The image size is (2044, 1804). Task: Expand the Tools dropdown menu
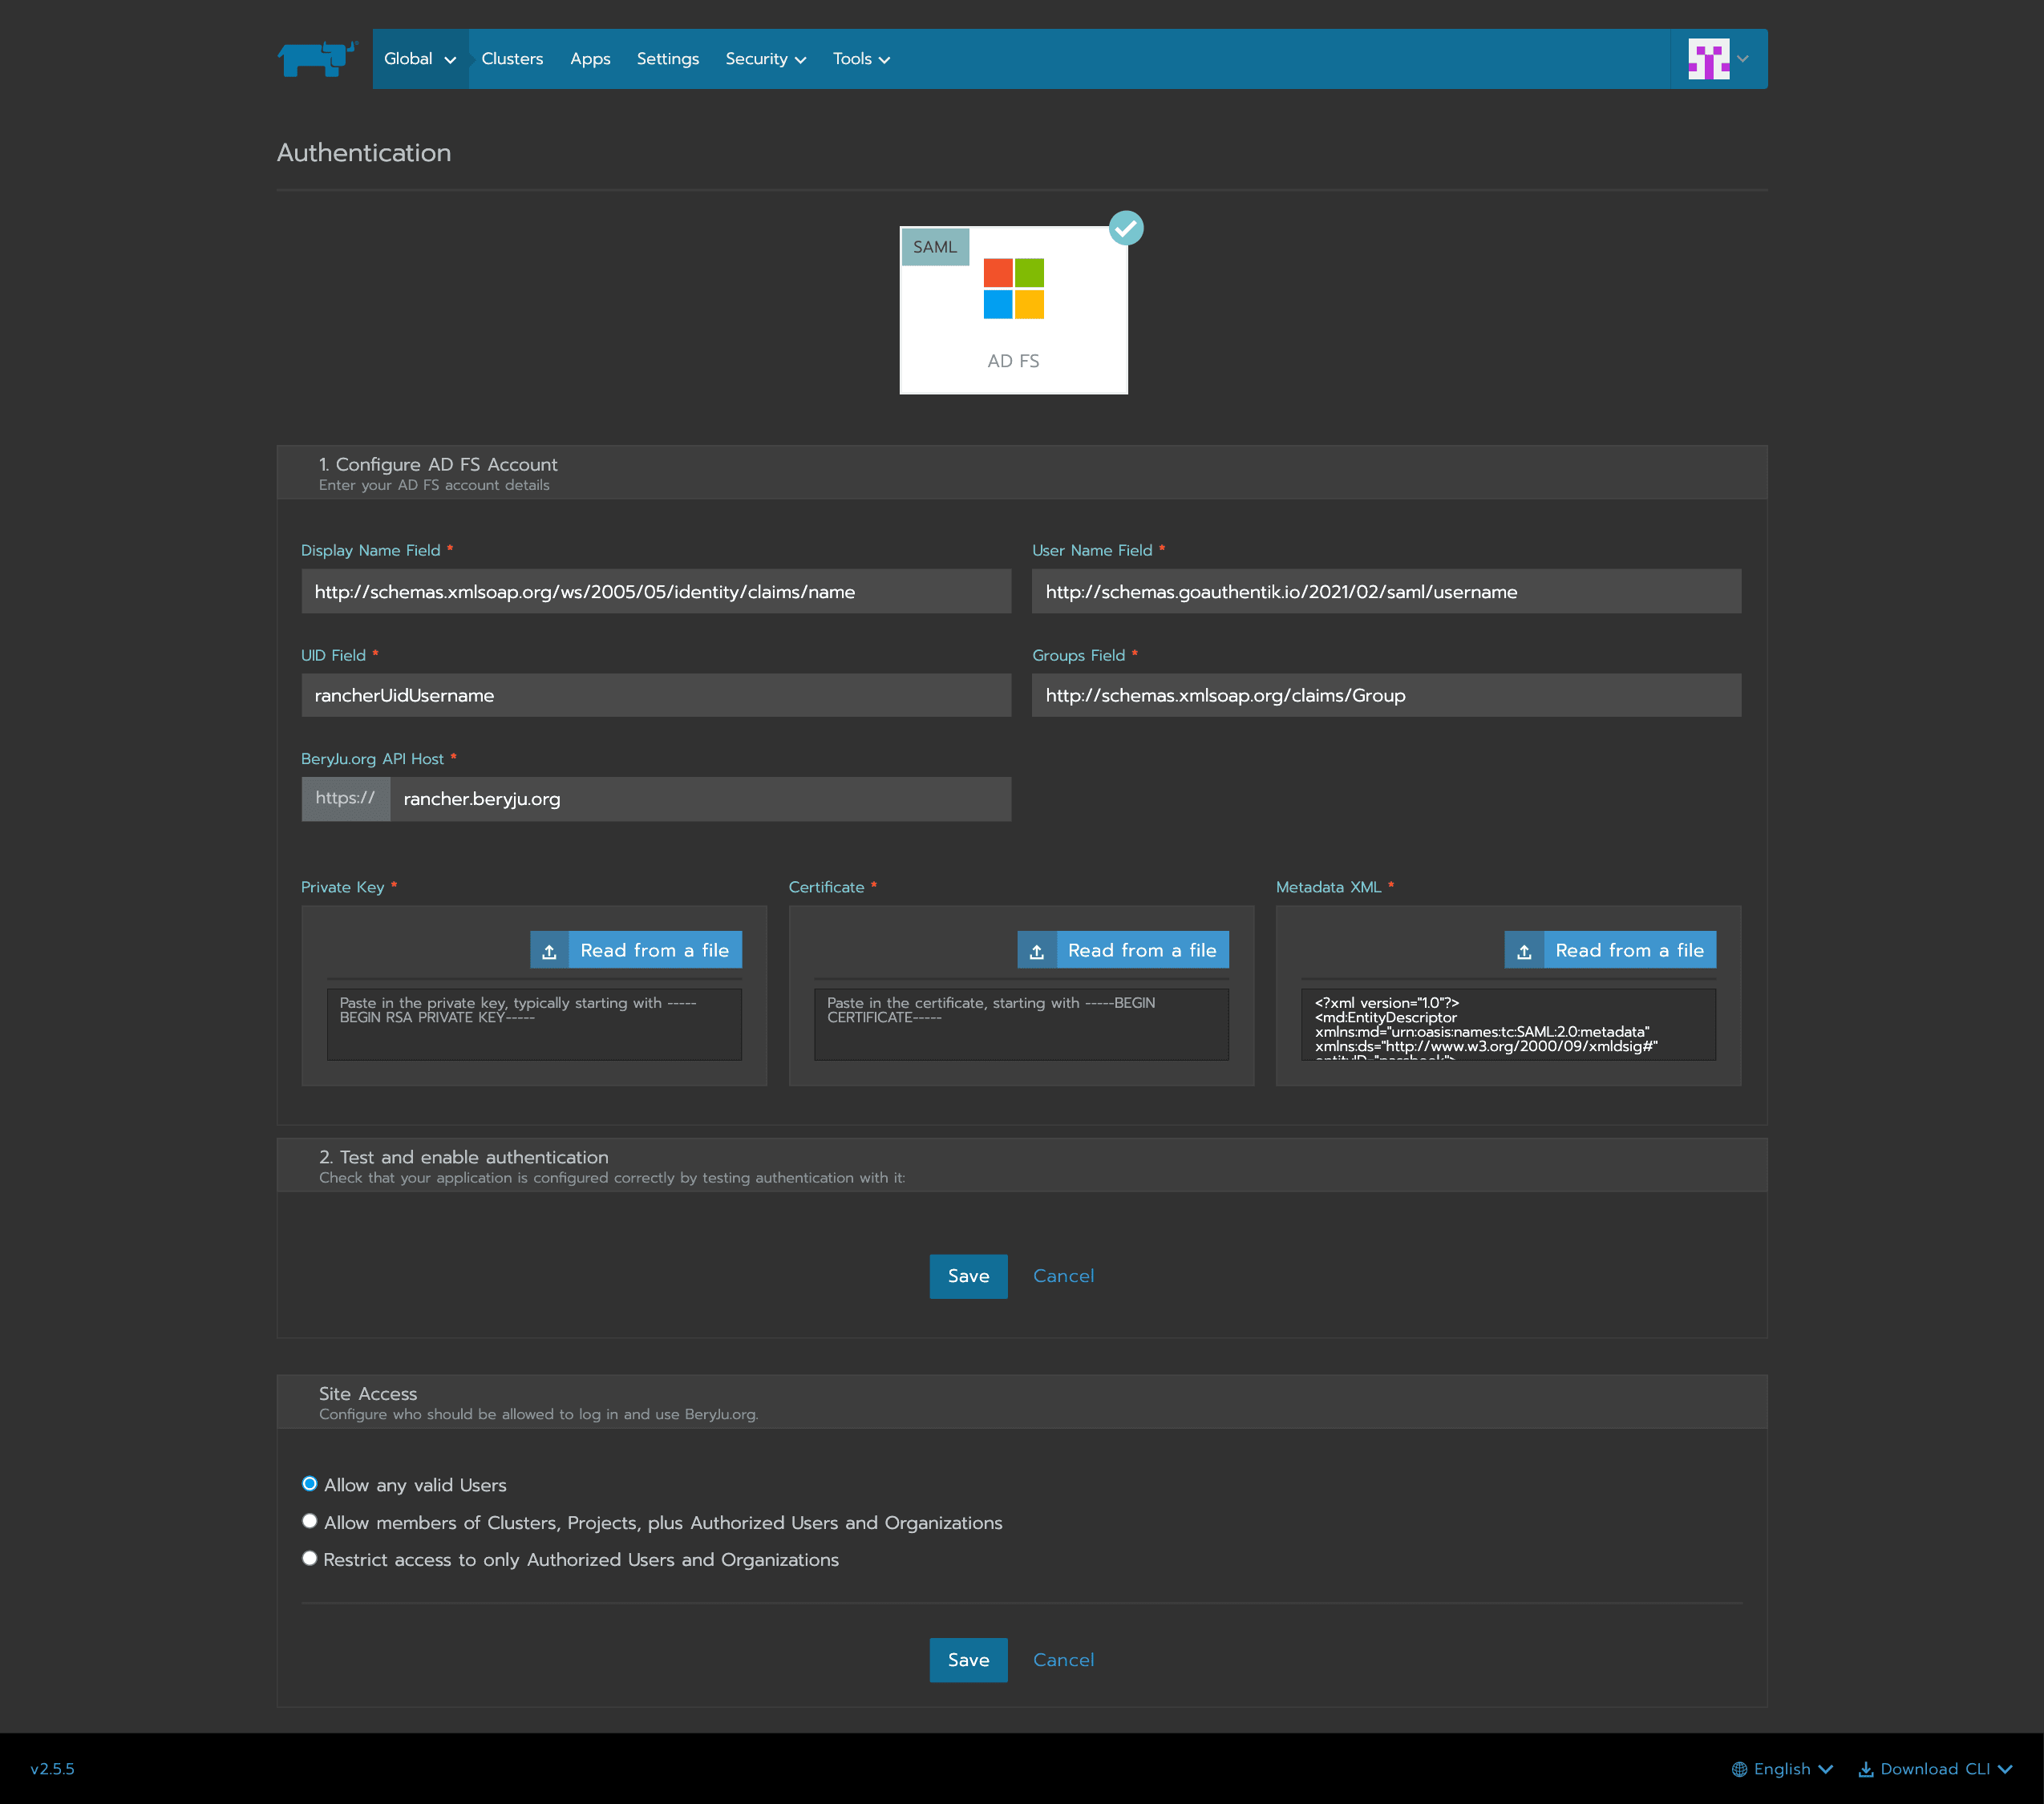(x=861, y=59)
